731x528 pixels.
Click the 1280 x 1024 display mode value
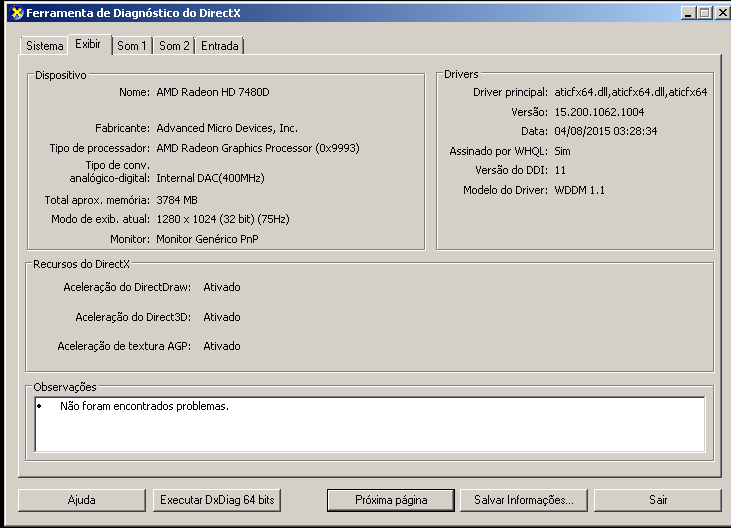point(223,219)
